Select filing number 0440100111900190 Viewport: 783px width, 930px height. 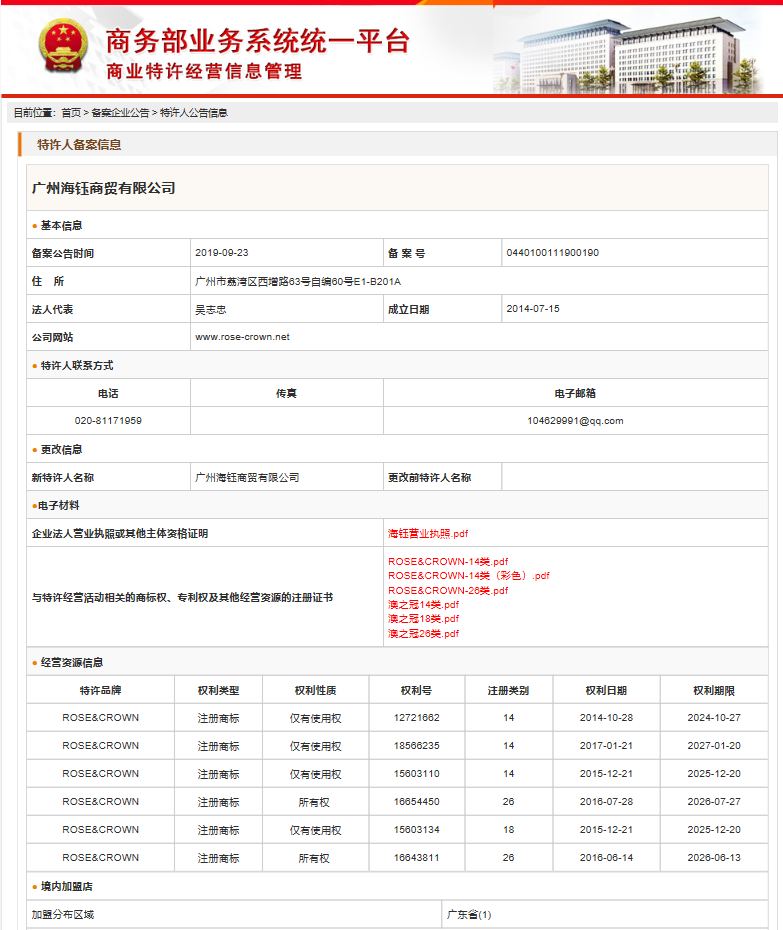pos(552,253)
